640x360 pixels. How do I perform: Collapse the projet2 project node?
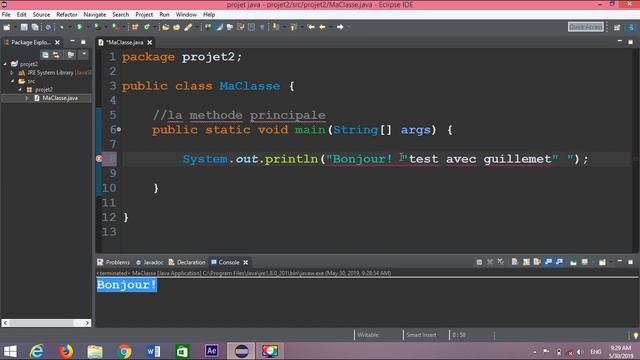[x=5, y=64]
